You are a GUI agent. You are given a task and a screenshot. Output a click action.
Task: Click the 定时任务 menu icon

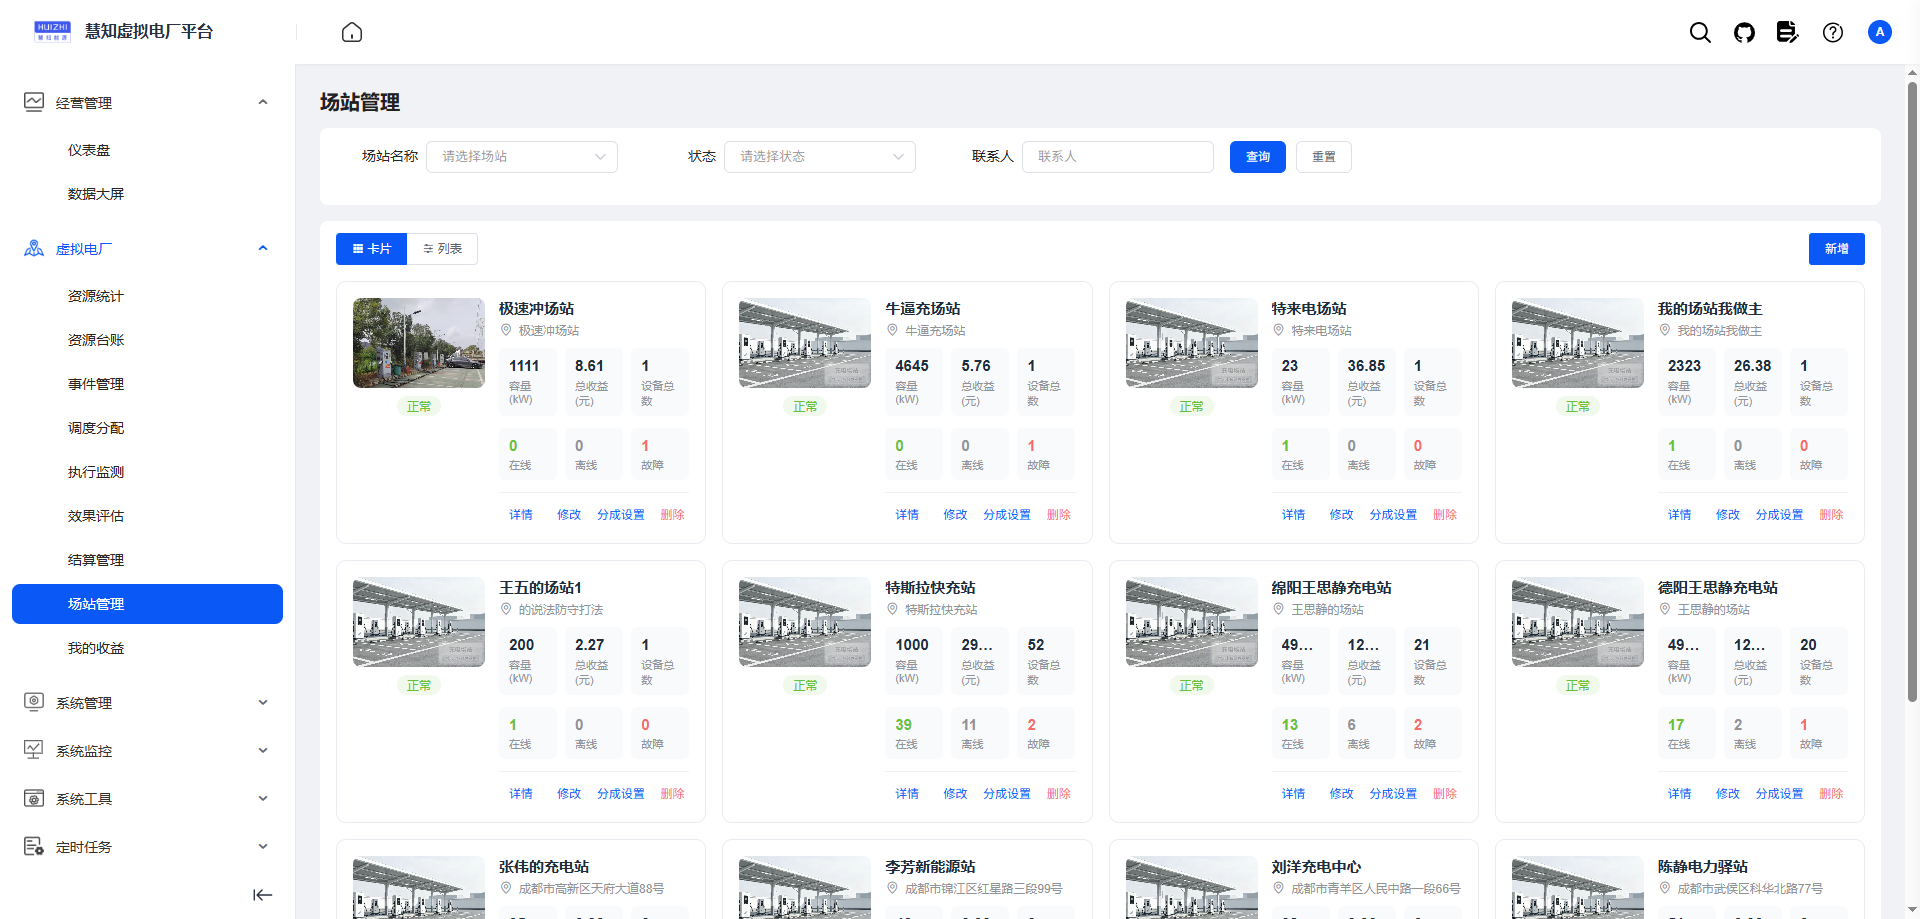click(x=34, y=846)
